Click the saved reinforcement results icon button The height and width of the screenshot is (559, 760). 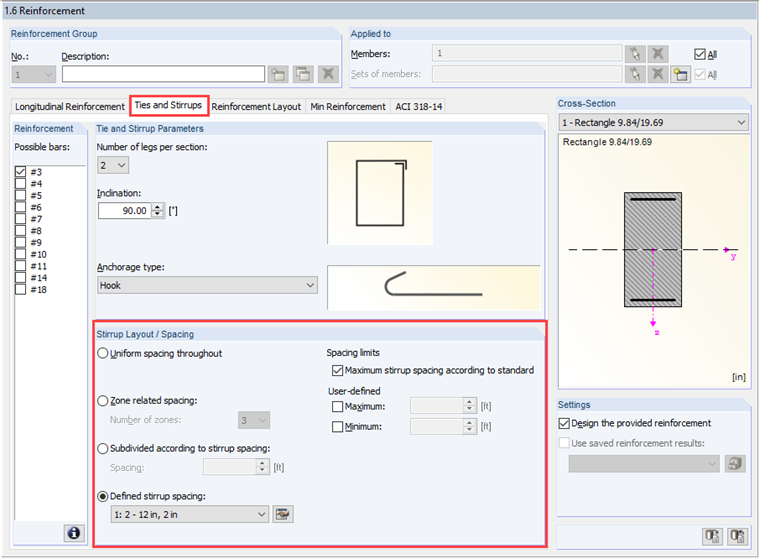[735, 463]
